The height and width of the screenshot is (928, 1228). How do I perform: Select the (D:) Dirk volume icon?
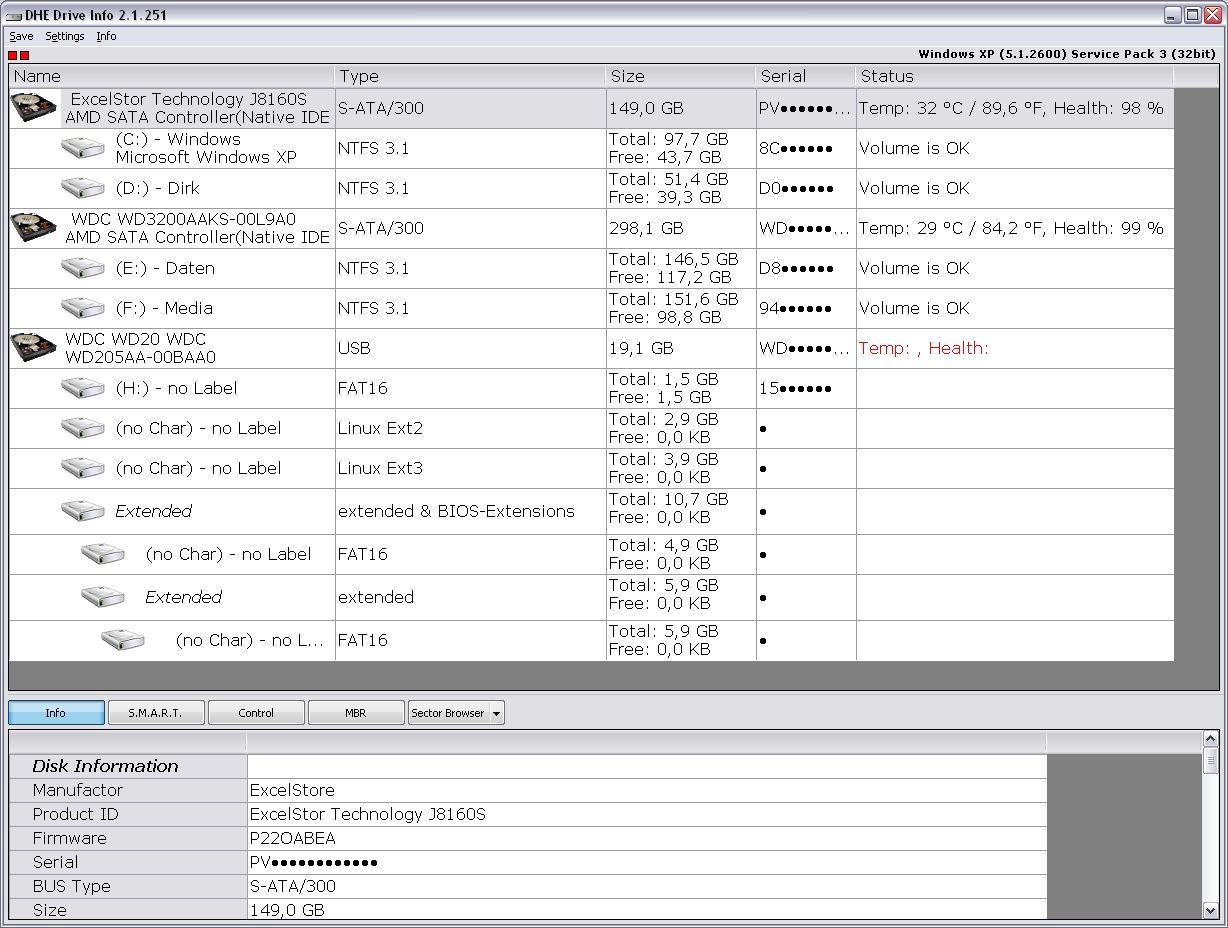pos(83,188)
